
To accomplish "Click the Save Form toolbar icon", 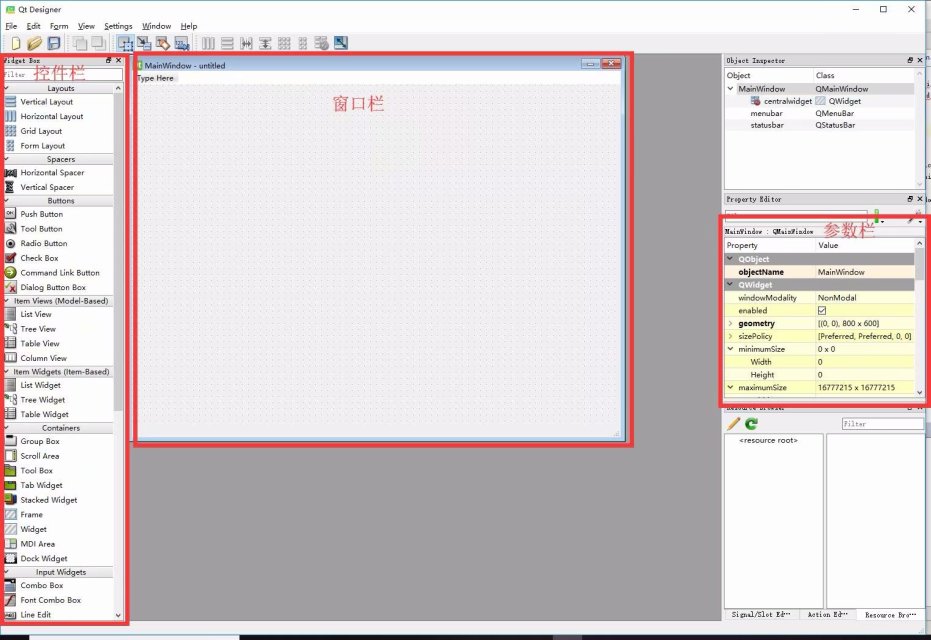I will click(x=53, y=43).
